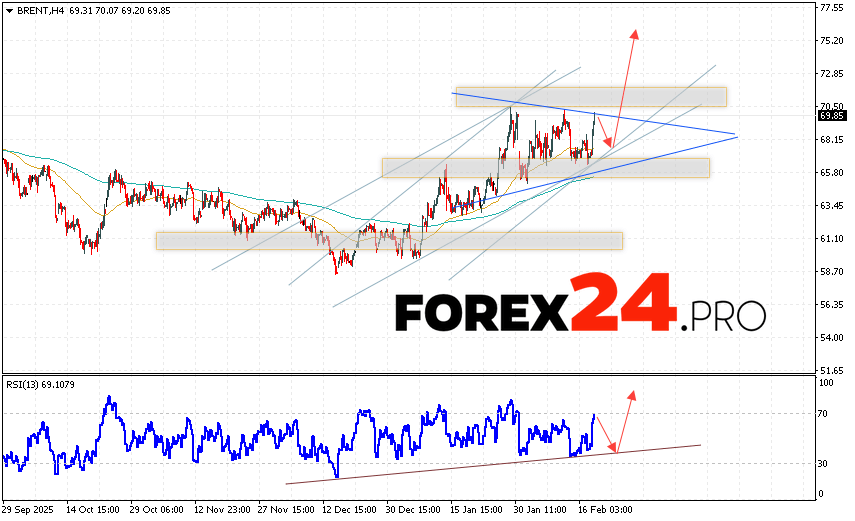855x521 pixels.
Task: Click the 77.55 price axis label
Action: click(x=832, y=8)
